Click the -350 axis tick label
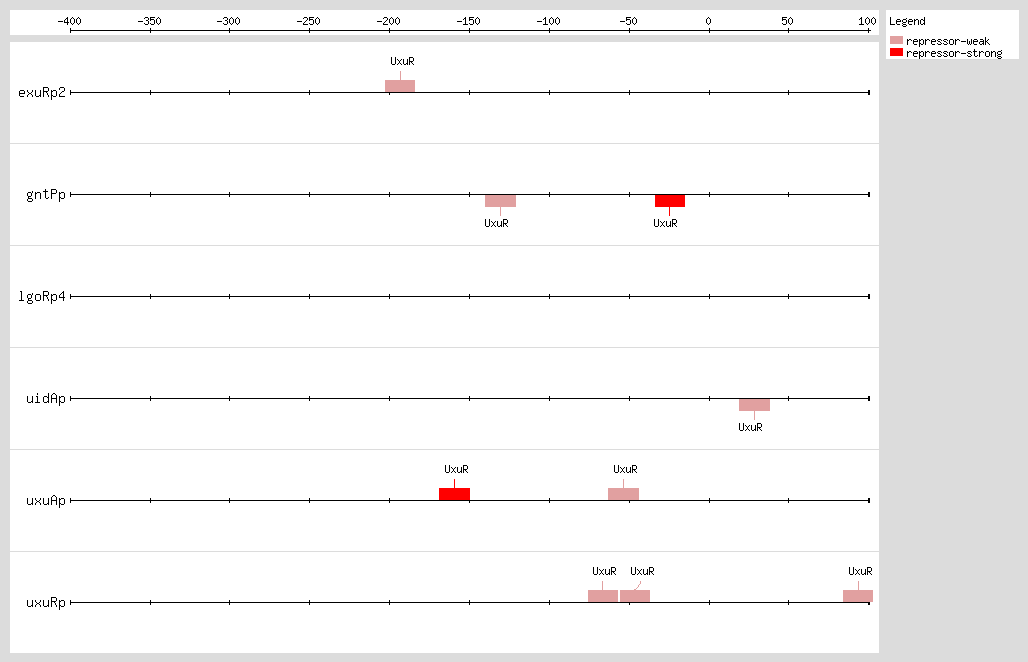Image resolution: width=1028 pixels, height=662 pixels. click(149, 21)
